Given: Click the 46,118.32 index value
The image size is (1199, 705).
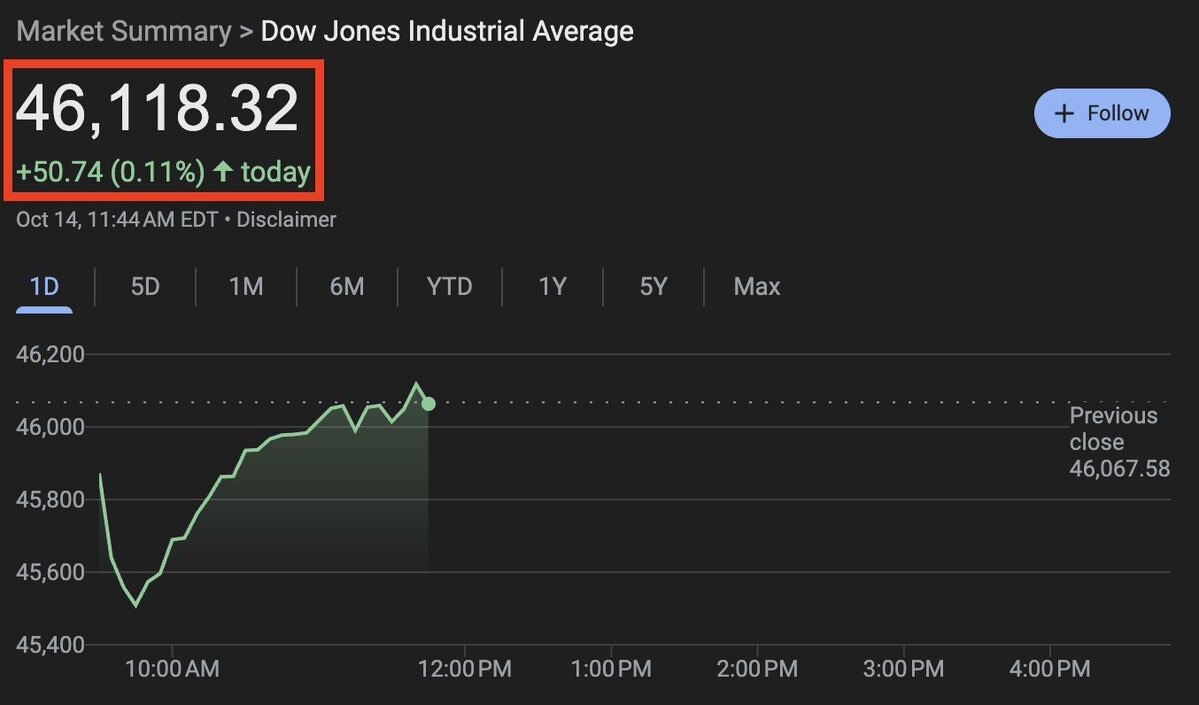Looking at the screenshot, I should (x=158, y=108).
